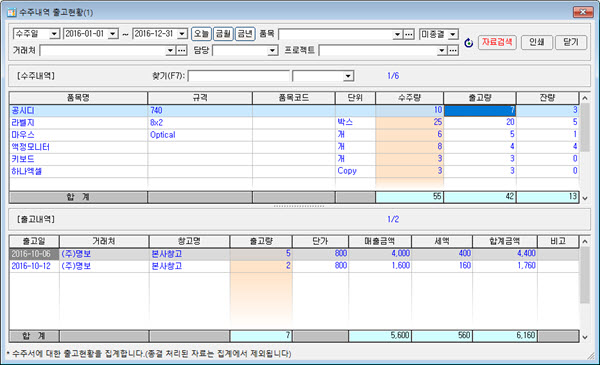600x365 pixels.
Task: Open the 담당 dropdown
Action: (272, 51)
